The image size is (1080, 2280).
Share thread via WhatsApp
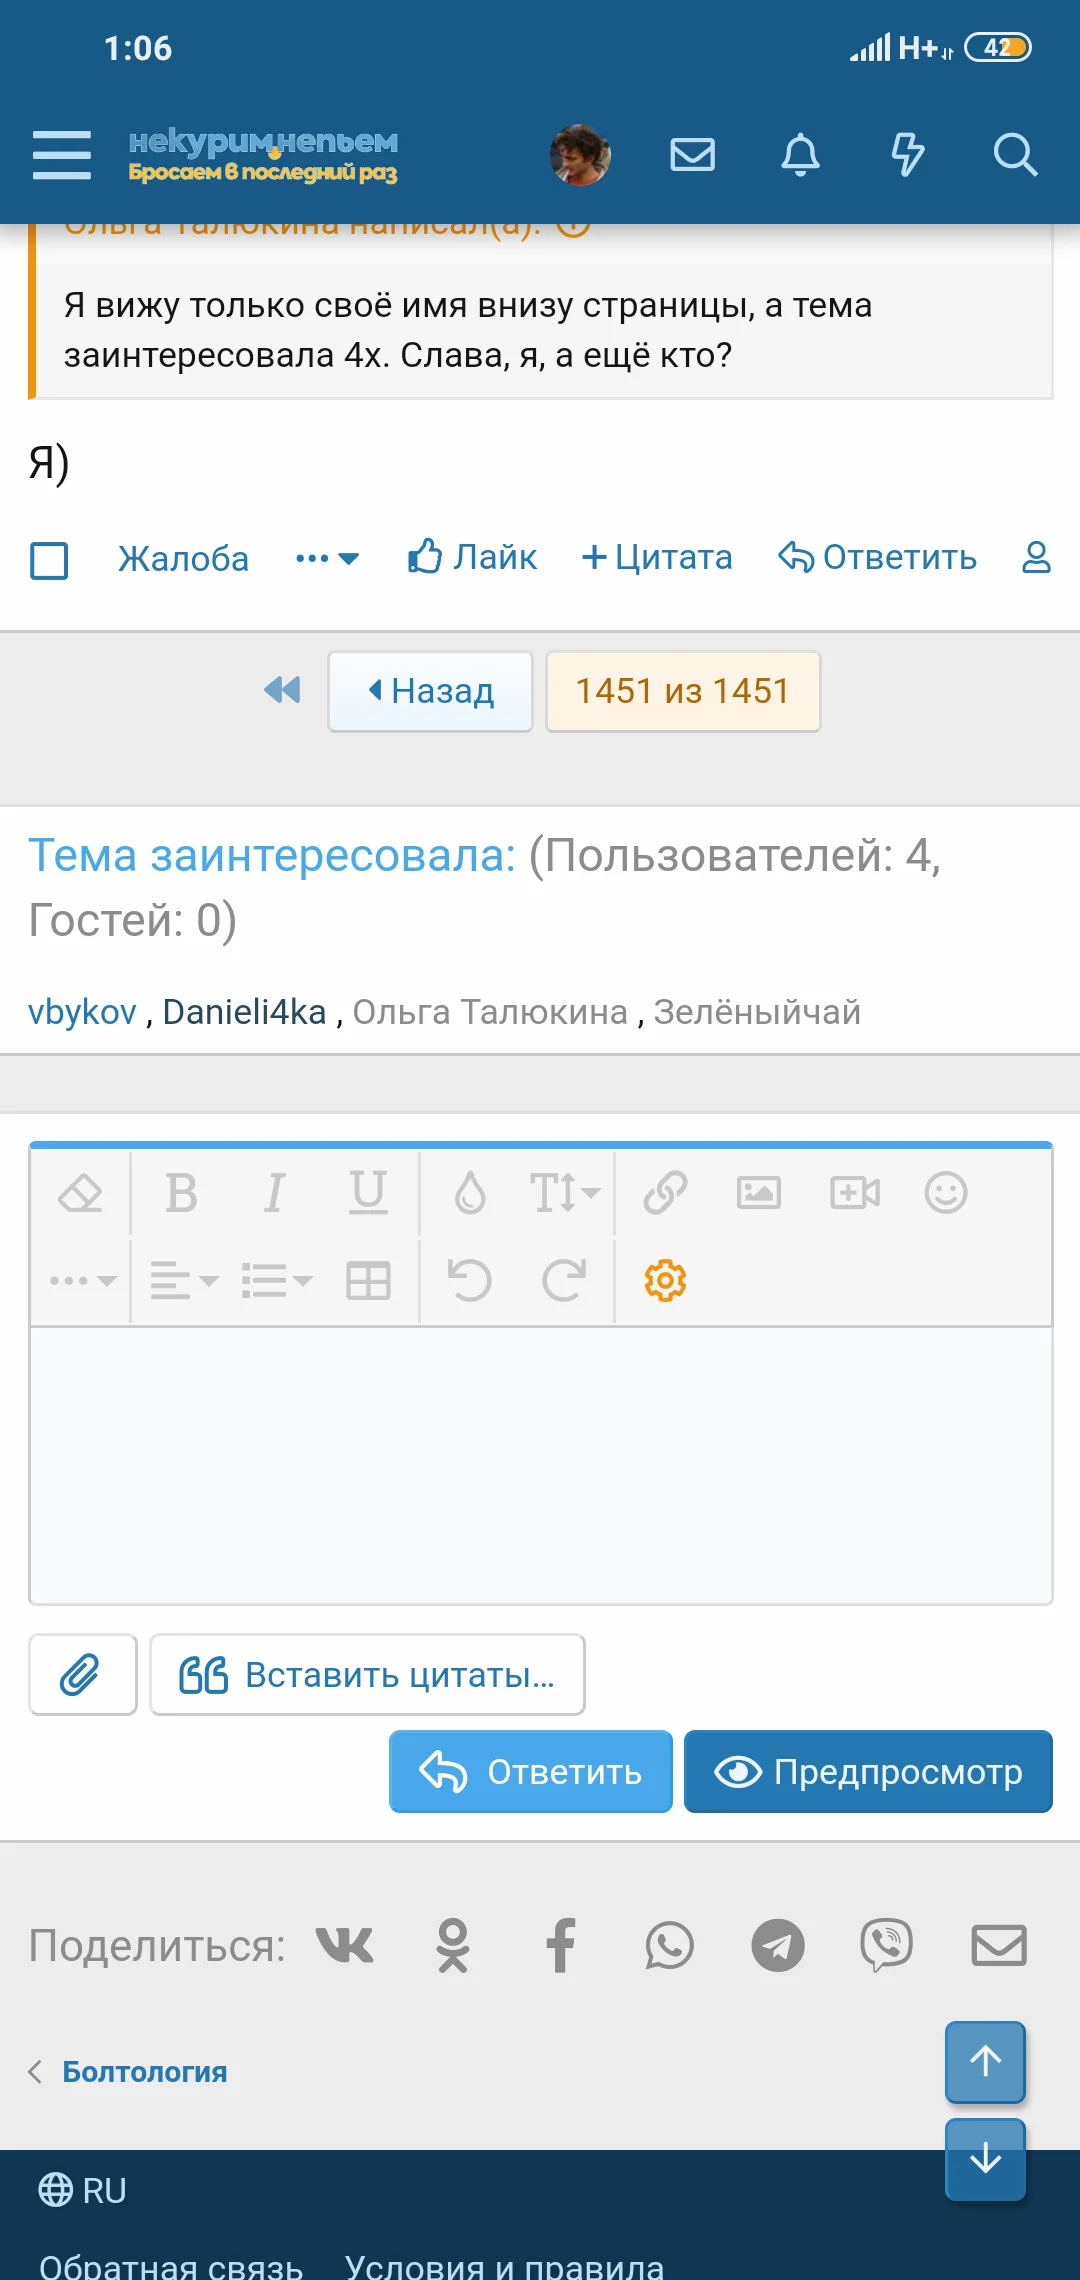tap(669, 1945)
